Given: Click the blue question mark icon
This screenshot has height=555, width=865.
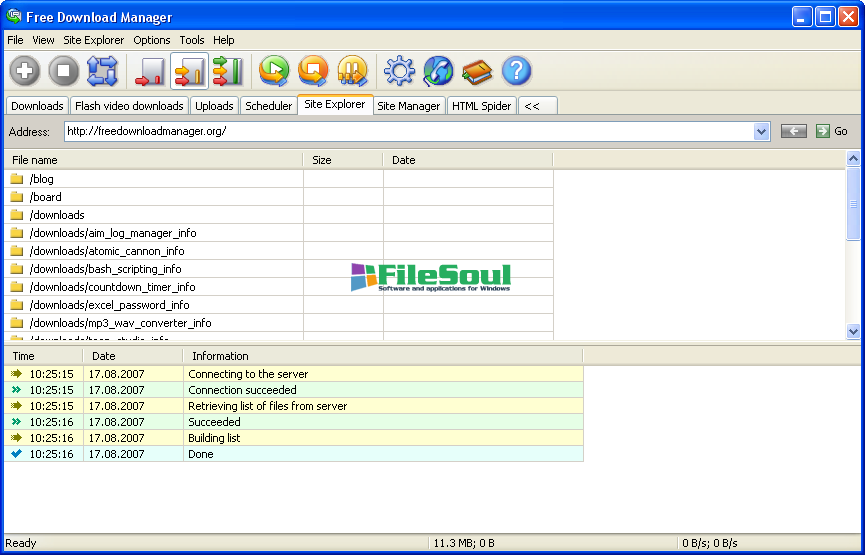Looking at the screenshot, I should [x=516, y=71].
